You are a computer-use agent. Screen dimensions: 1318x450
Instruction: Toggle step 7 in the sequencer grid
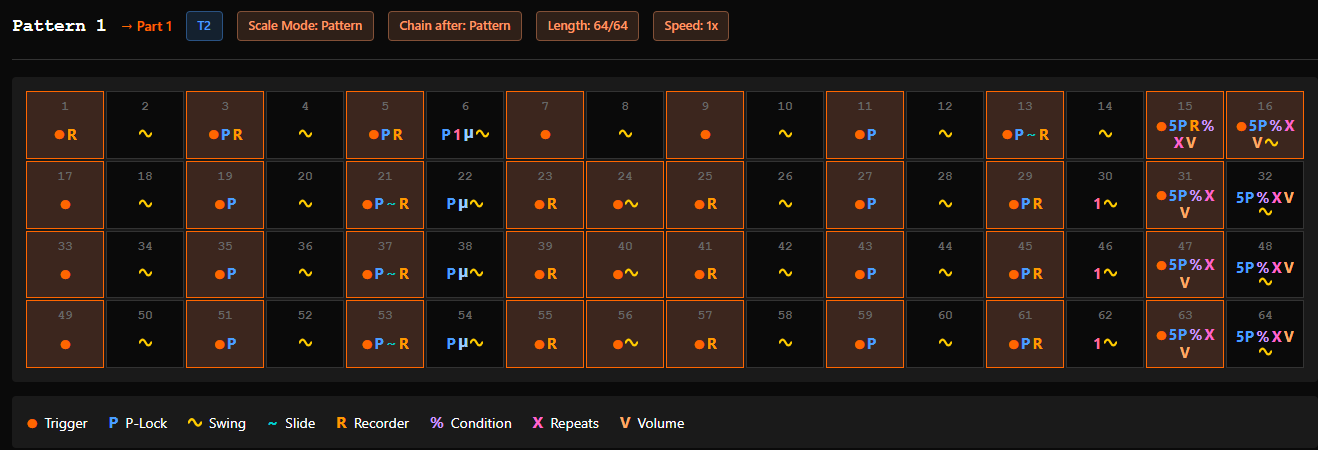point(545,125)
